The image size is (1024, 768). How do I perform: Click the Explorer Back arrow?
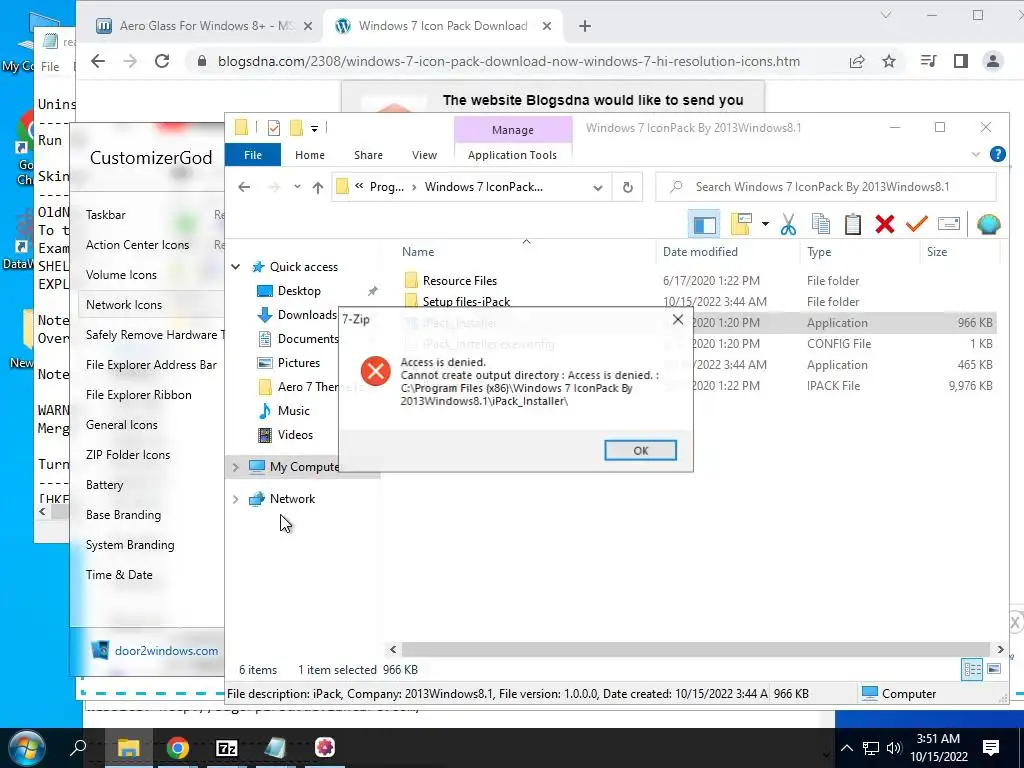(x=244, y=187)
